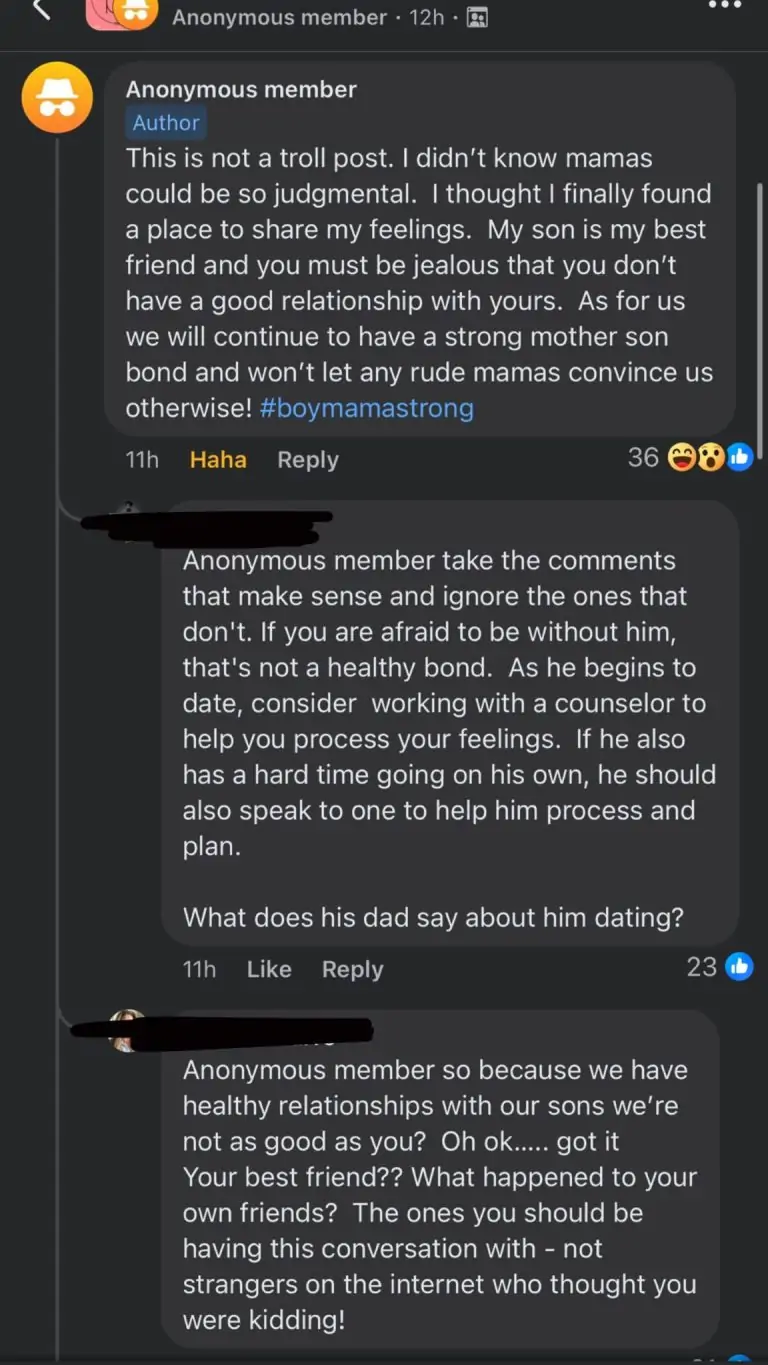
Task: Click the blue thumbs-up icon beside 23
Action: [739, 967]
